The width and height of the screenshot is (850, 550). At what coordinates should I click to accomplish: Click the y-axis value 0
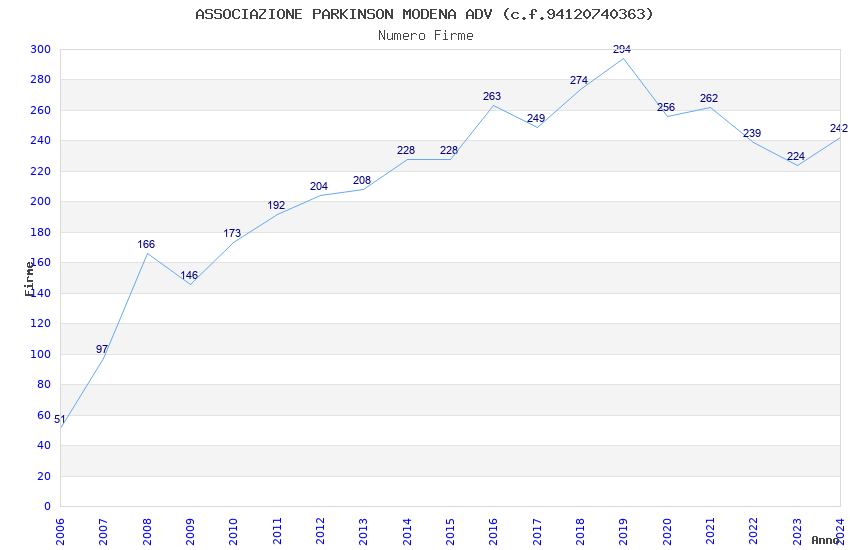click(x=48, y=506)
